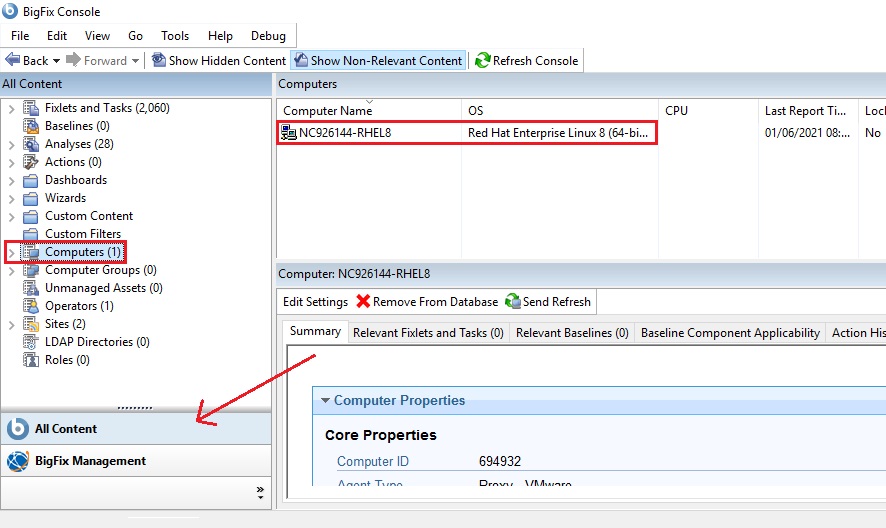Expand the Custom Content node
The height and width of the screenshot is (528, 886).
coord(11,217)
